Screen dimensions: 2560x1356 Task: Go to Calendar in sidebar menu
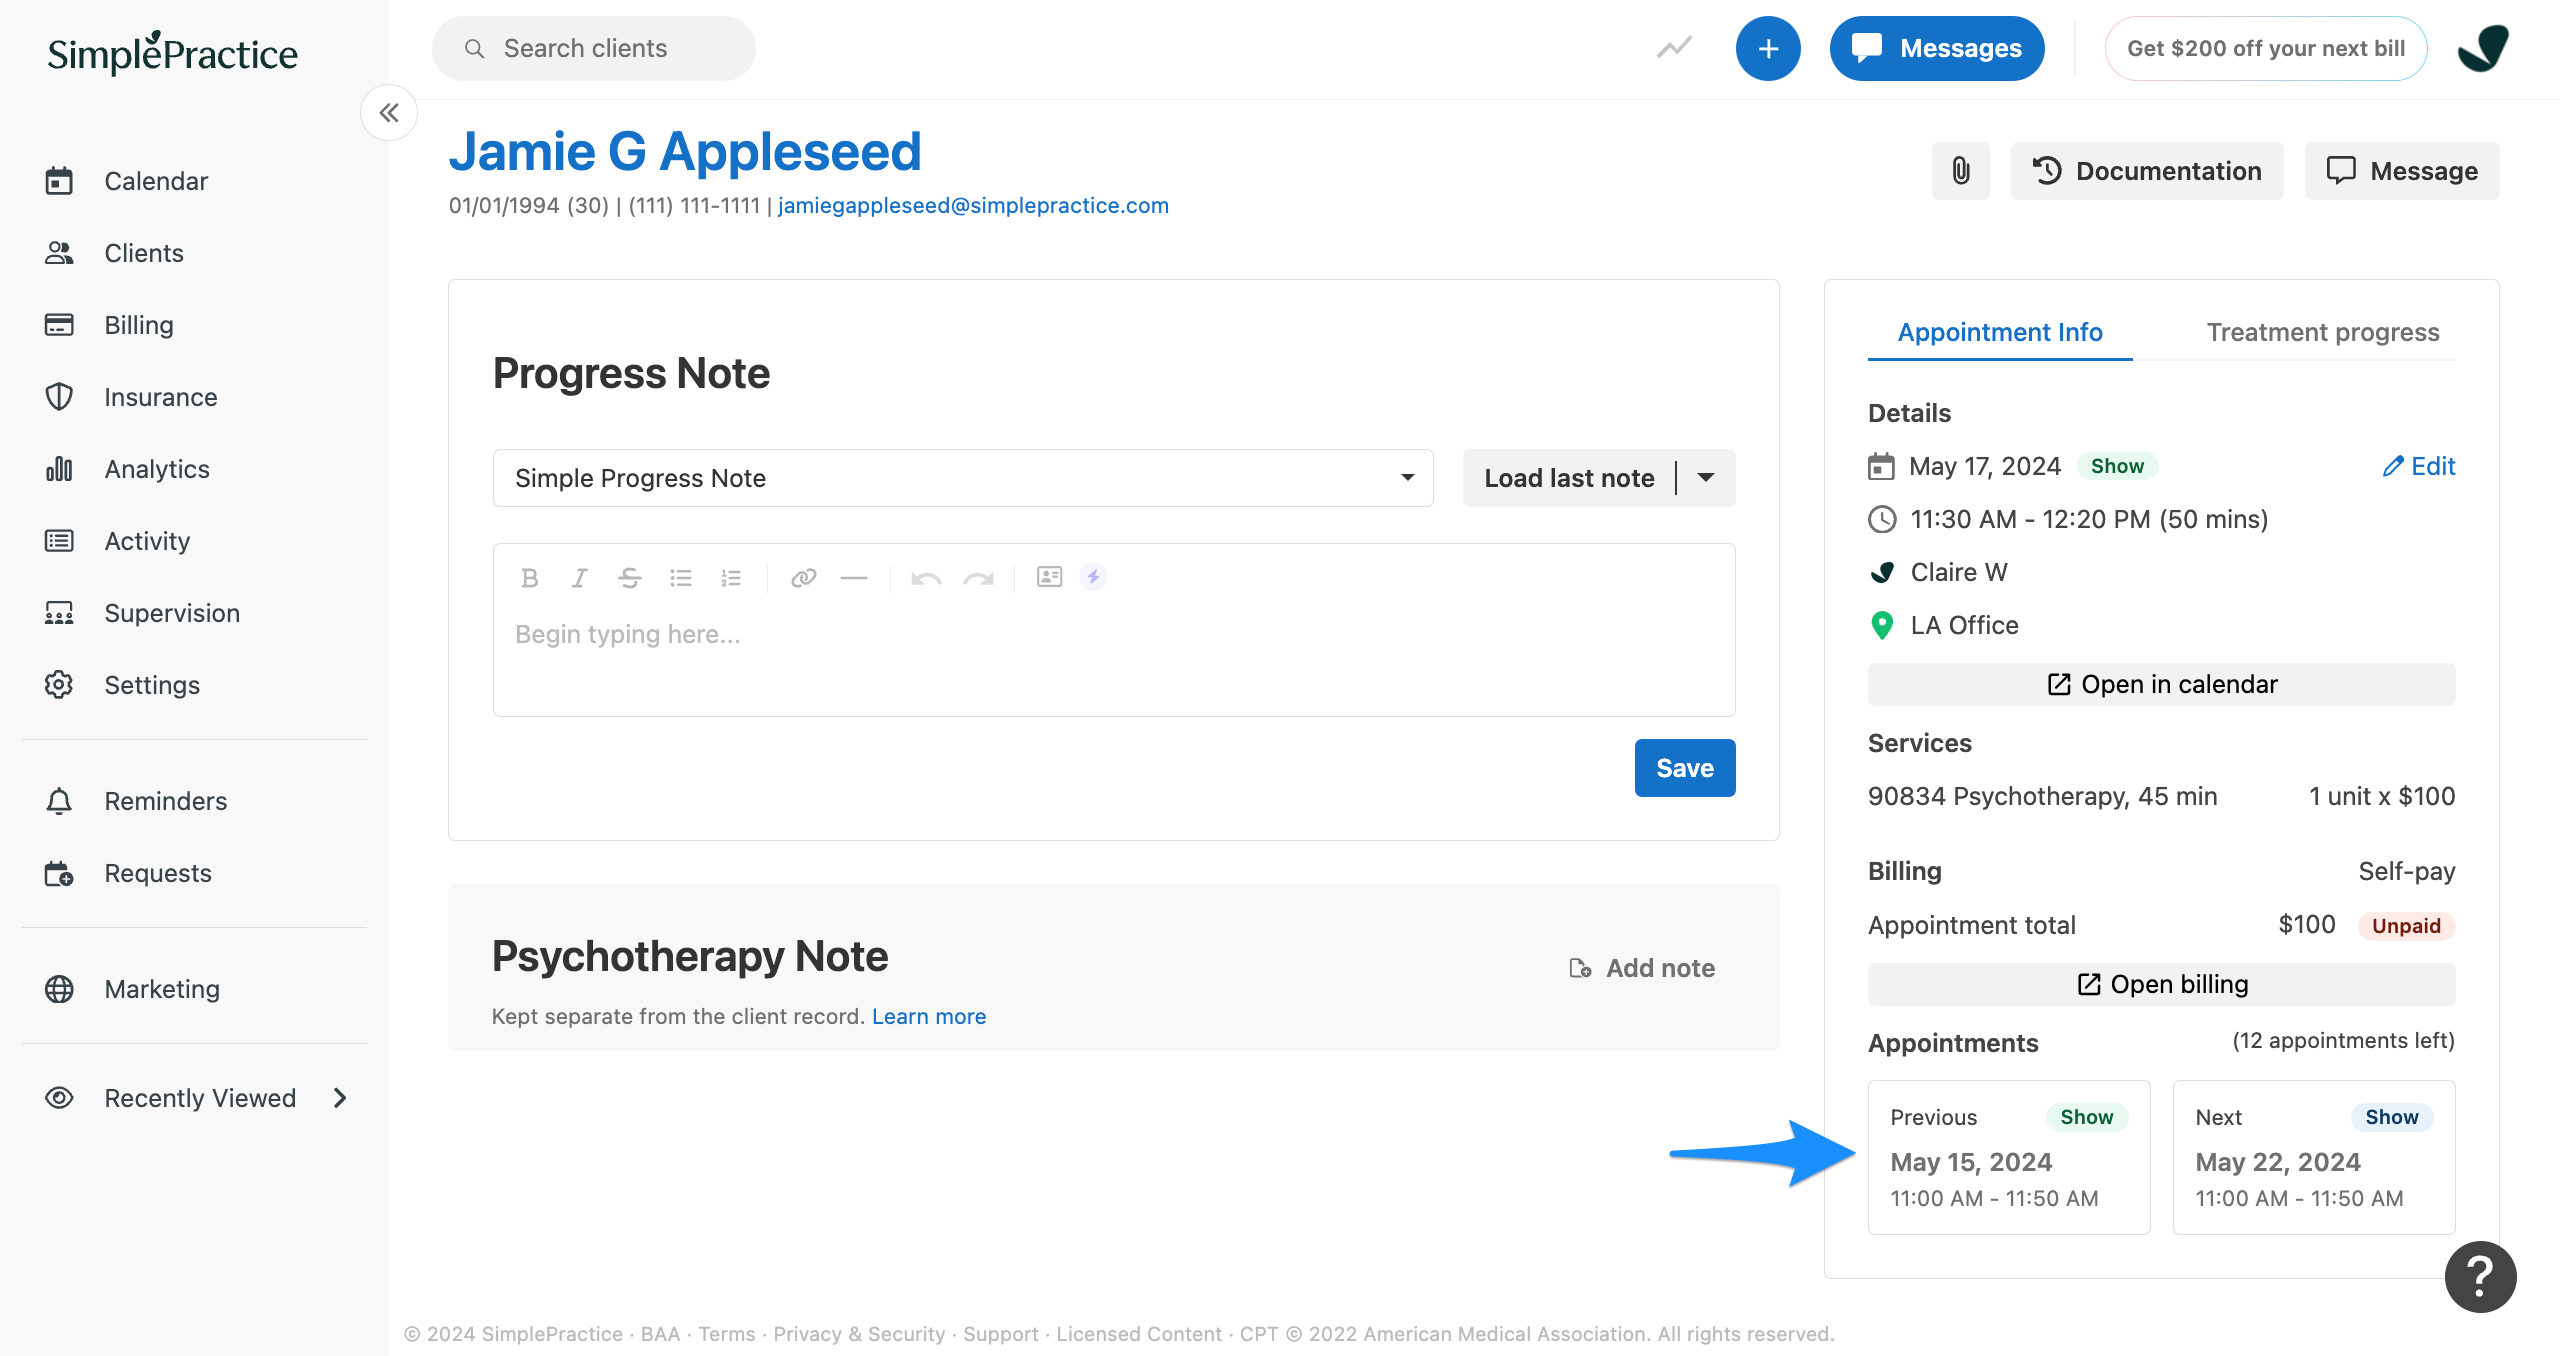click(x=156, y=181)
